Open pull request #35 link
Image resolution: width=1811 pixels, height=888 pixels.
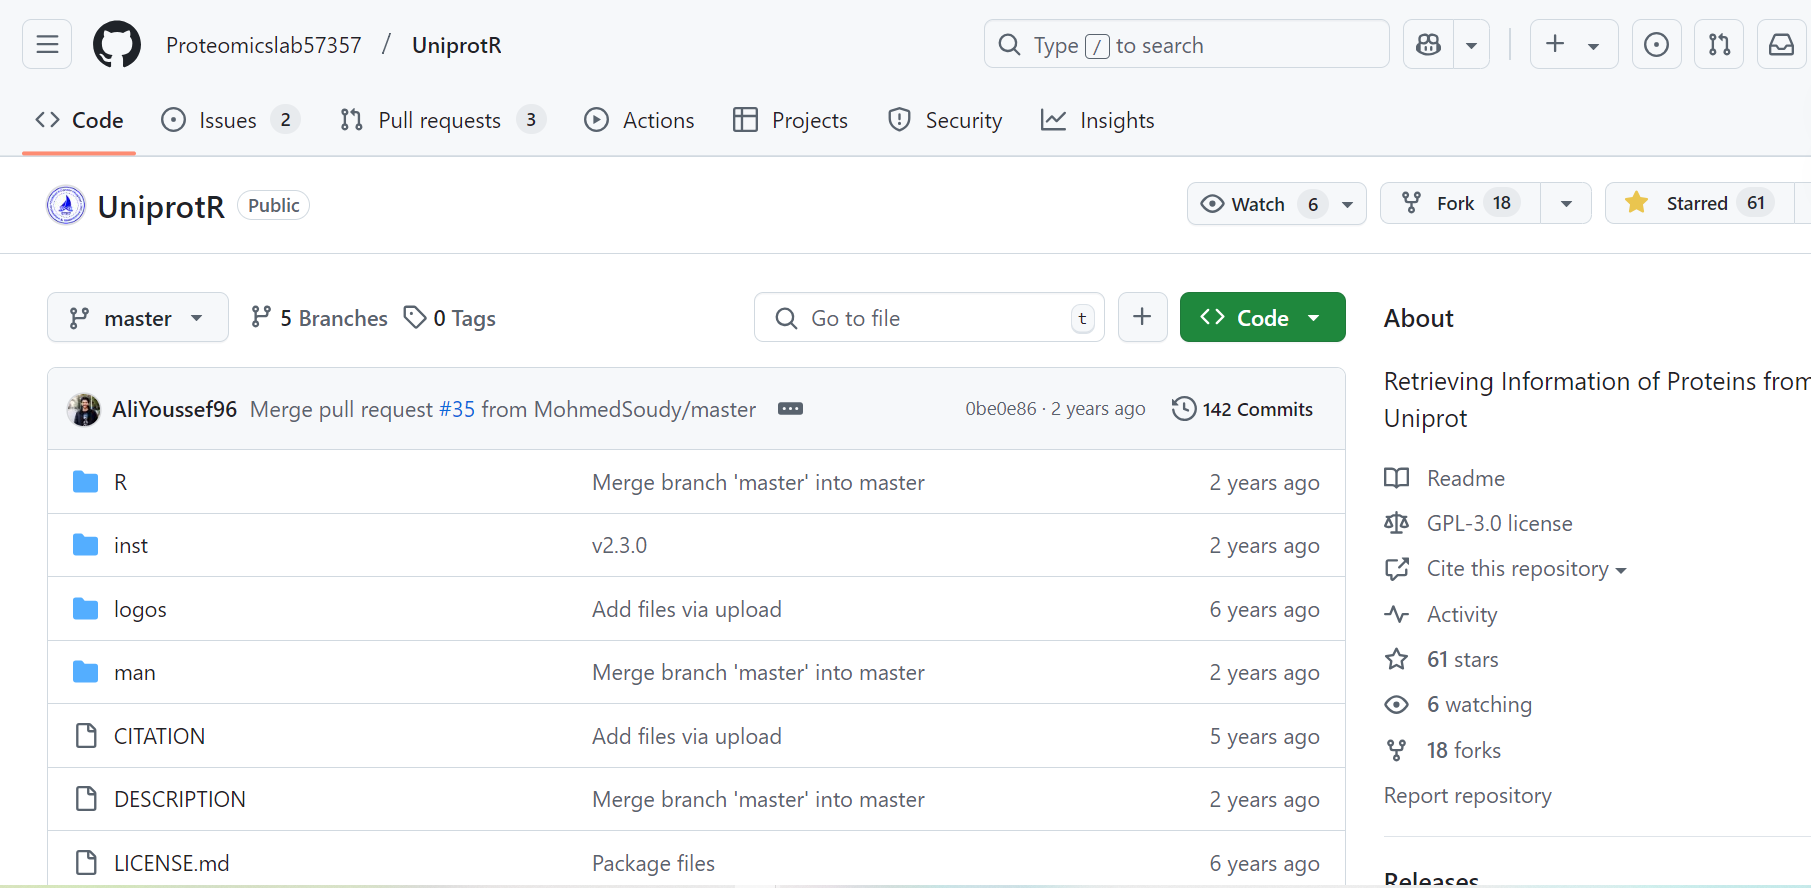click(x=457, y=409)
